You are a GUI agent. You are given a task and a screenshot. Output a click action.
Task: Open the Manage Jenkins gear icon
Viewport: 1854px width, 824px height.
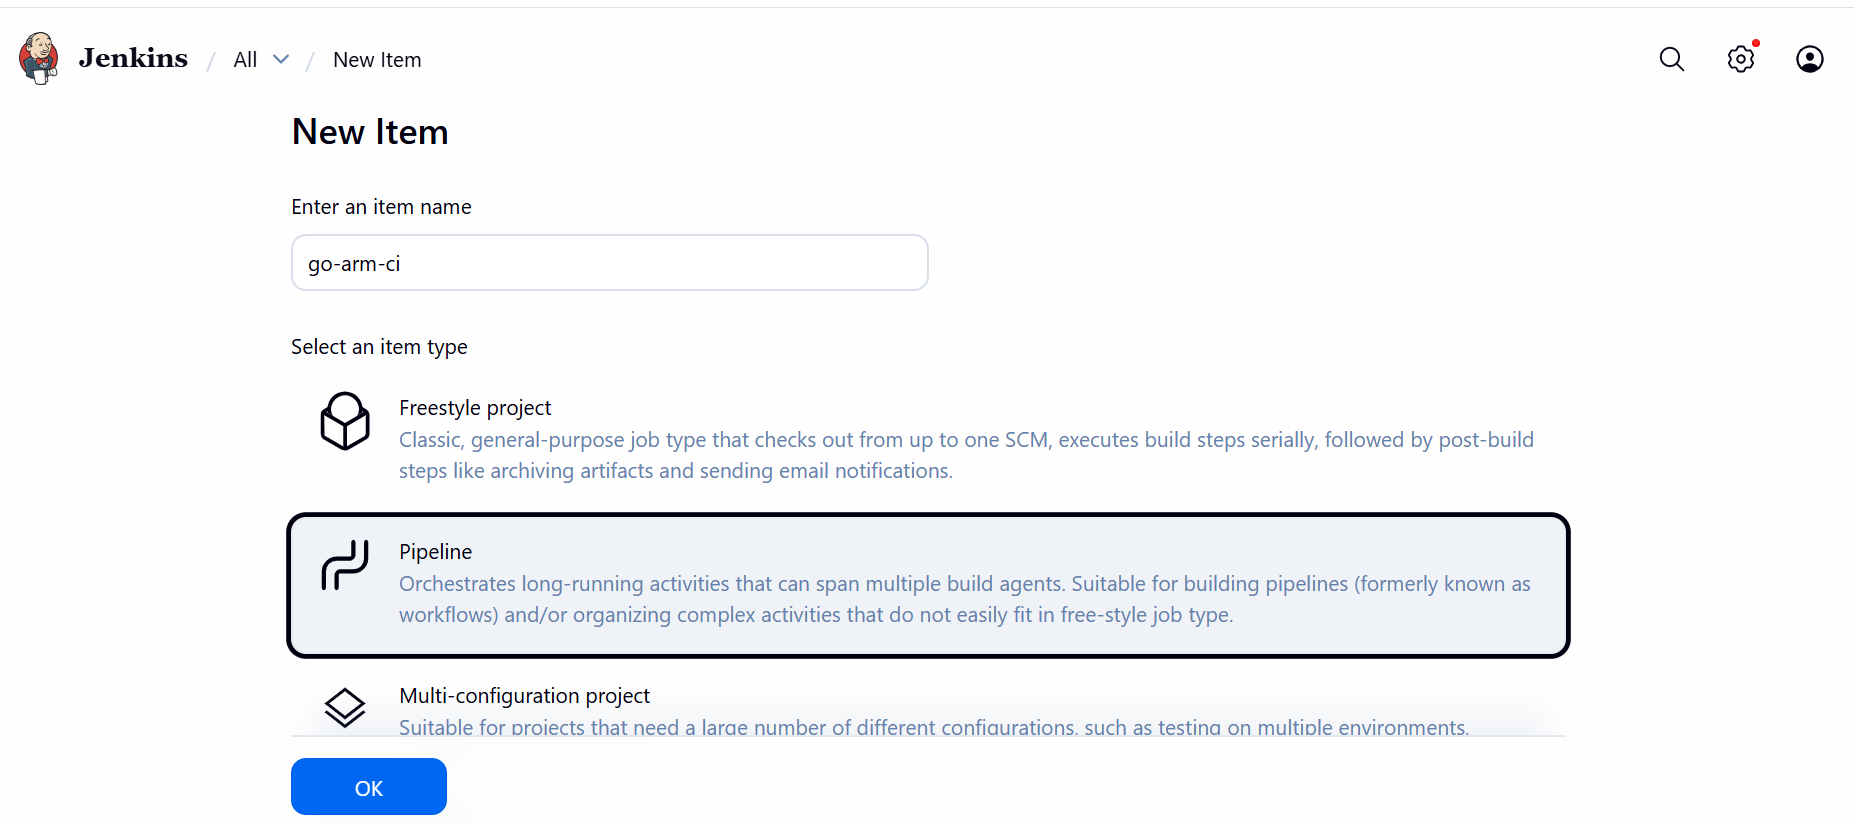(x=1740, y=59)
